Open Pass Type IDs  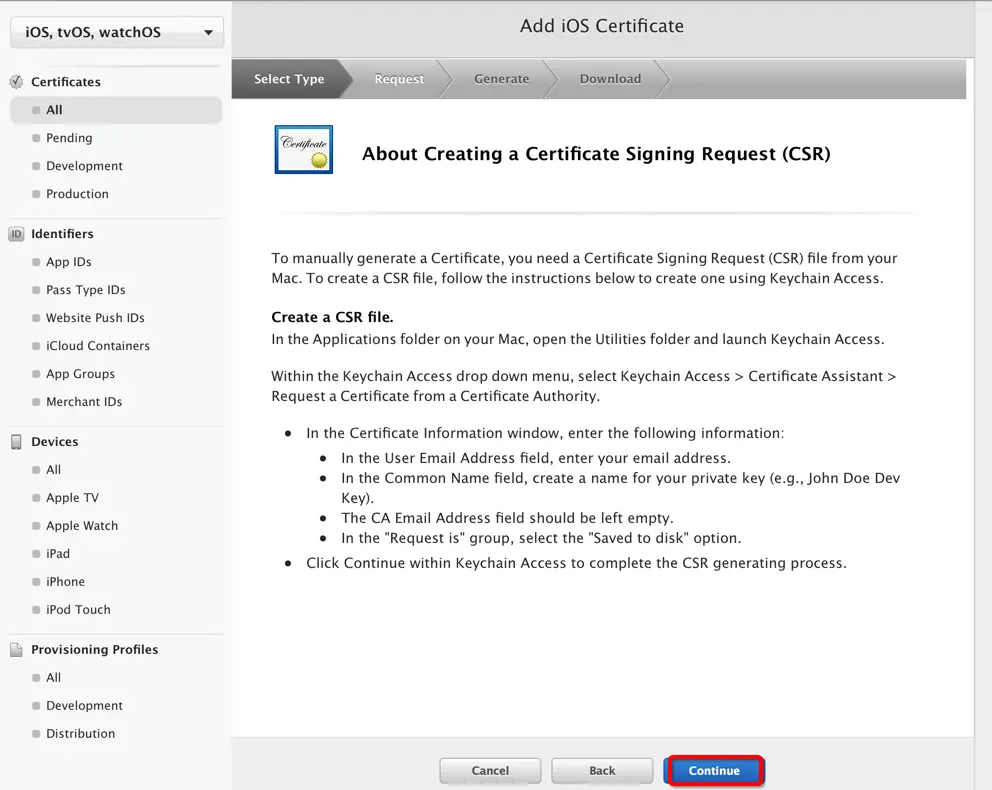pyautogui.click(x=85, y=290)
